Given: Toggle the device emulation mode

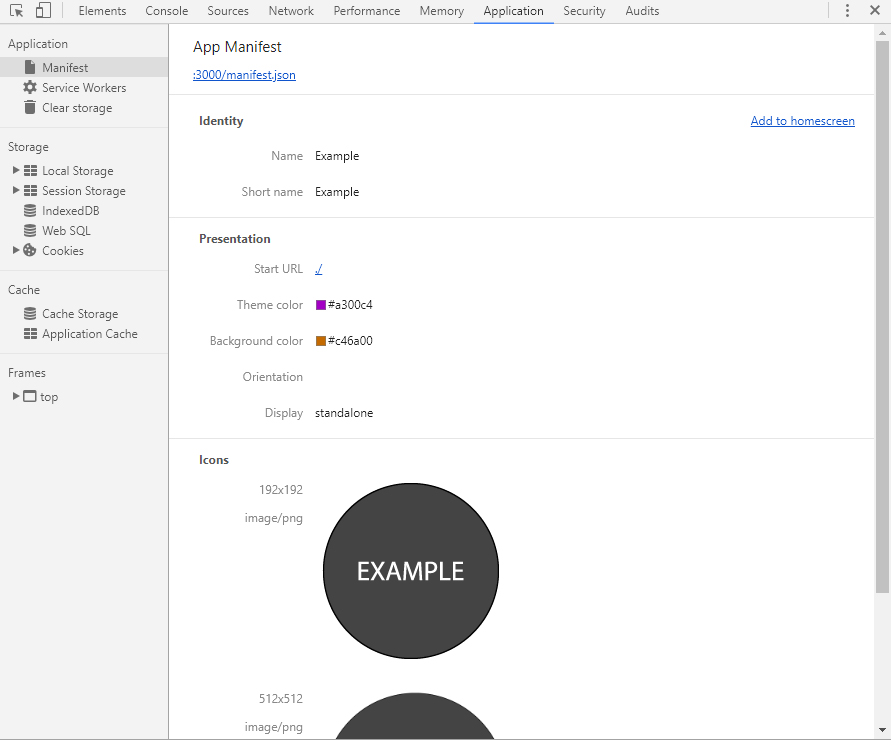Looking at the screenshot, I should [x=41, y=10].
